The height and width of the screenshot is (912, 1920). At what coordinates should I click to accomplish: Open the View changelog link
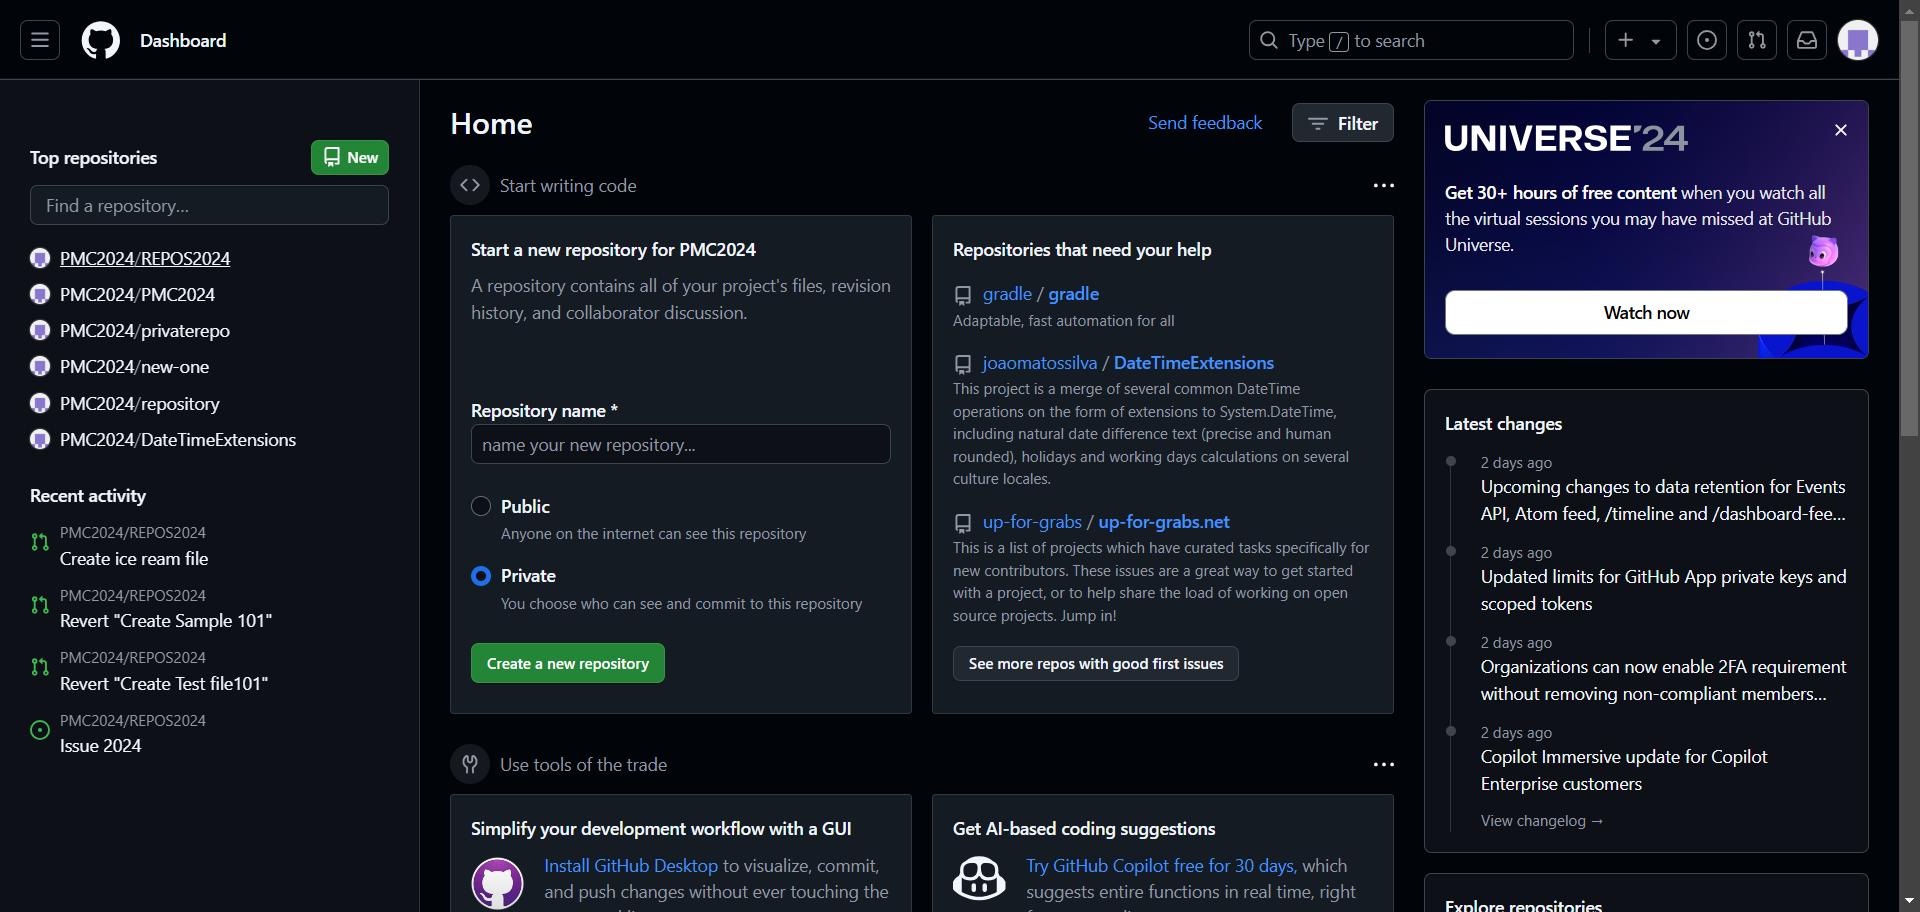pyautogui.click(x=1541, y=820)
